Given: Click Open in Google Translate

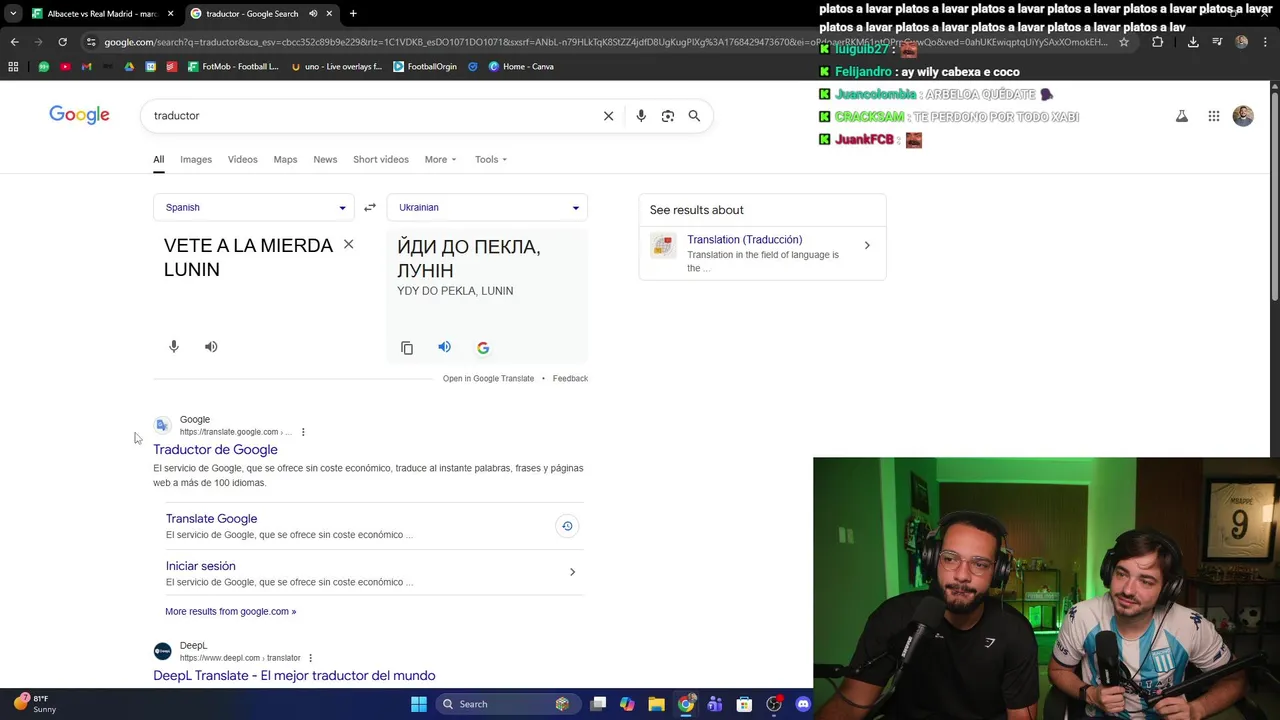Looking at the screenshot, I should pyautogui.click(x=488, y=378).
